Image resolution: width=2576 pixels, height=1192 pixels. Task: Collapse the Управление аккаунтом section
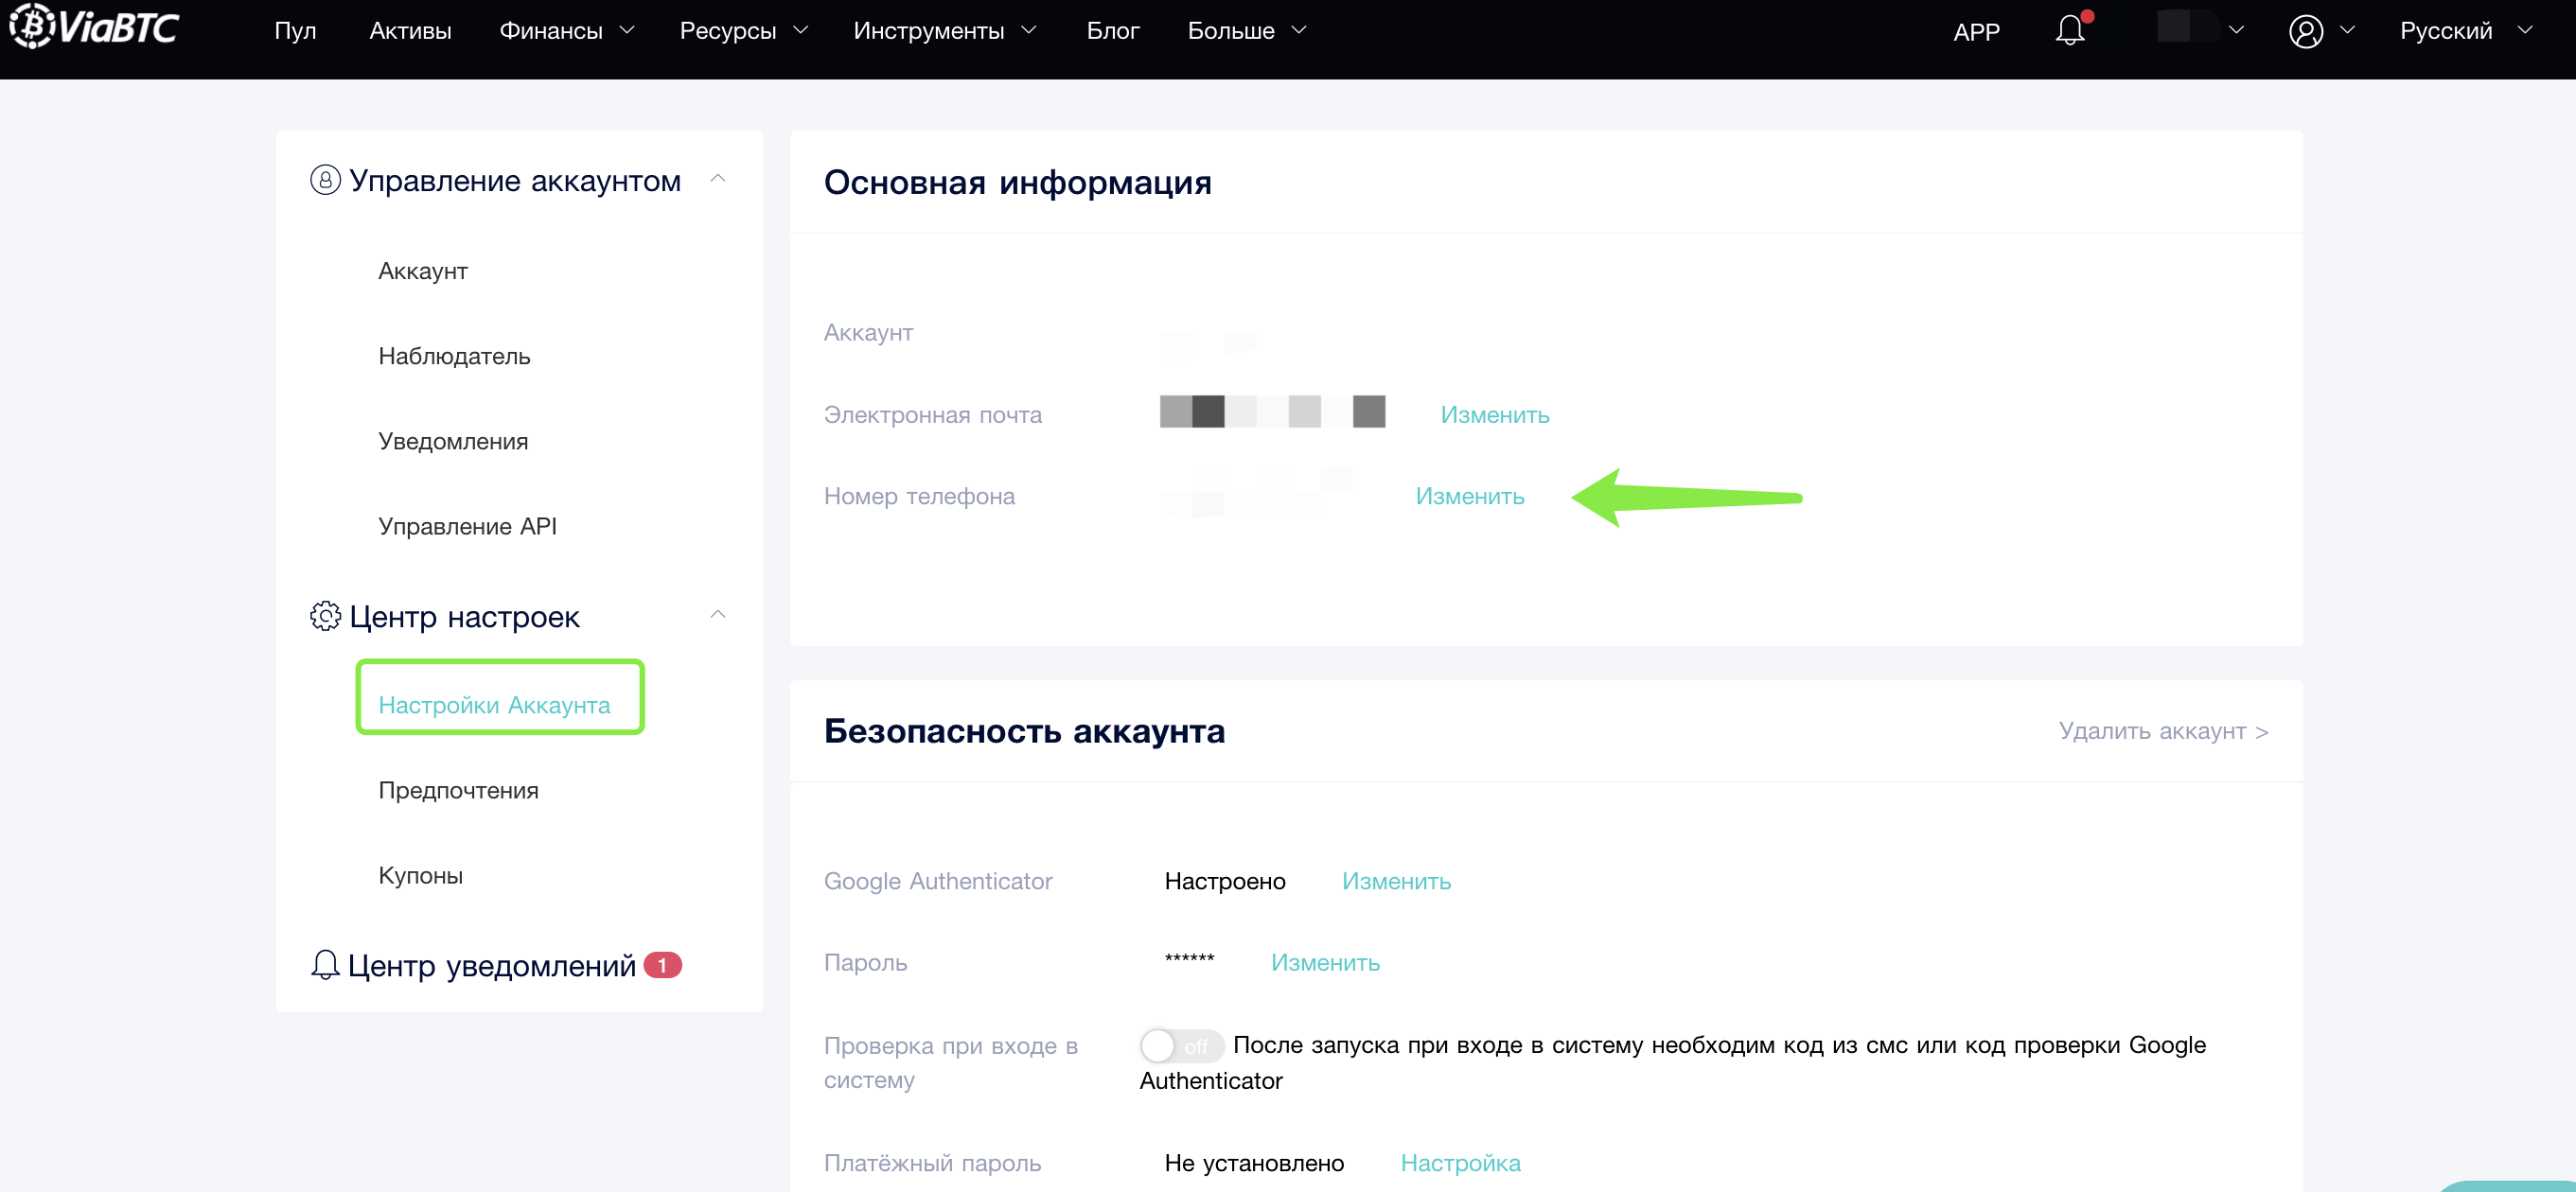(717, 179)
